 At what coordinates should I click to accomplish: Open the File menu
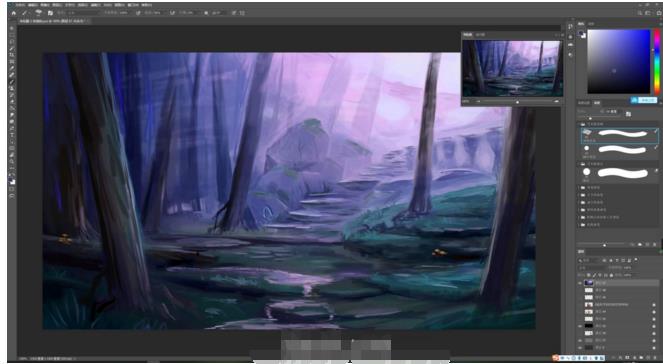21,5
